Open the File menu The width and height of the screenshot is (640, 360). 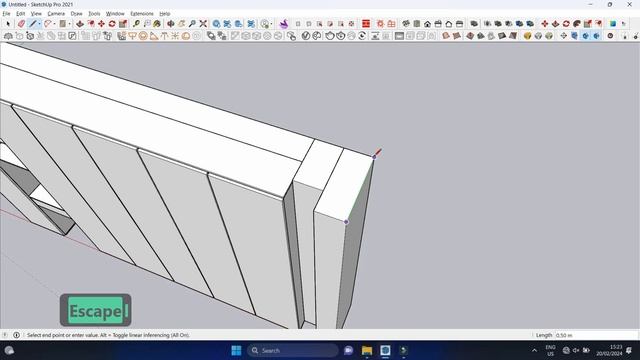point(6,13)
